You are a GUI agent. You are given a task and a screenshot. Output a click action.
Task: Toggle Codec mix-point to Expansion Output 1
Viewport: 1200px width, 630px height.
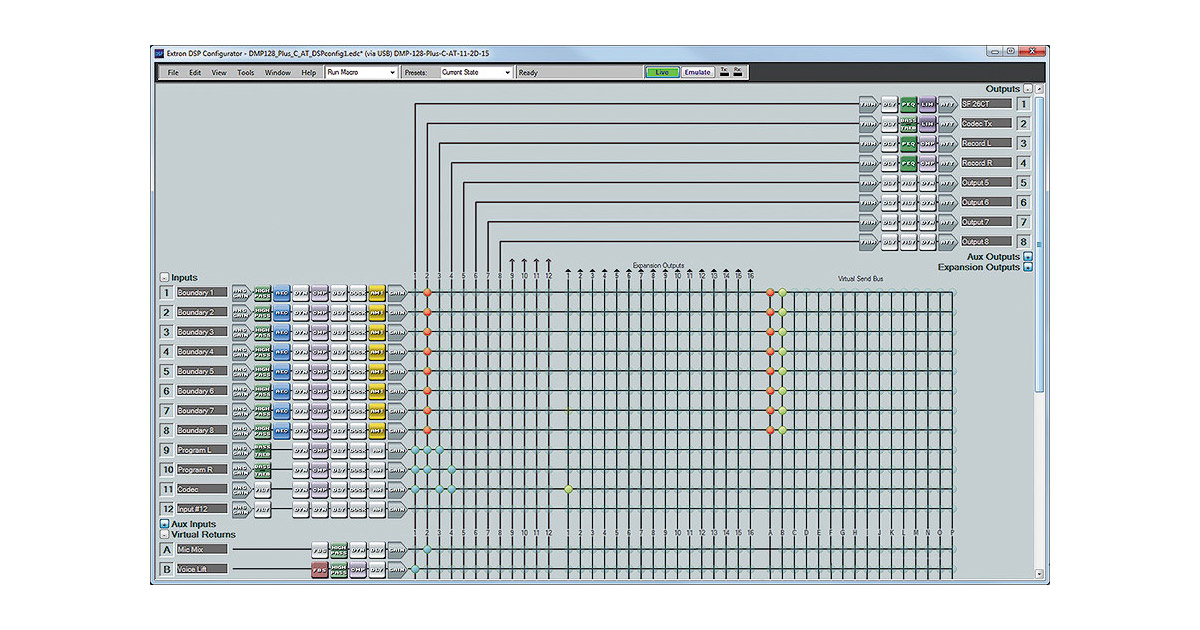(568, 489)
